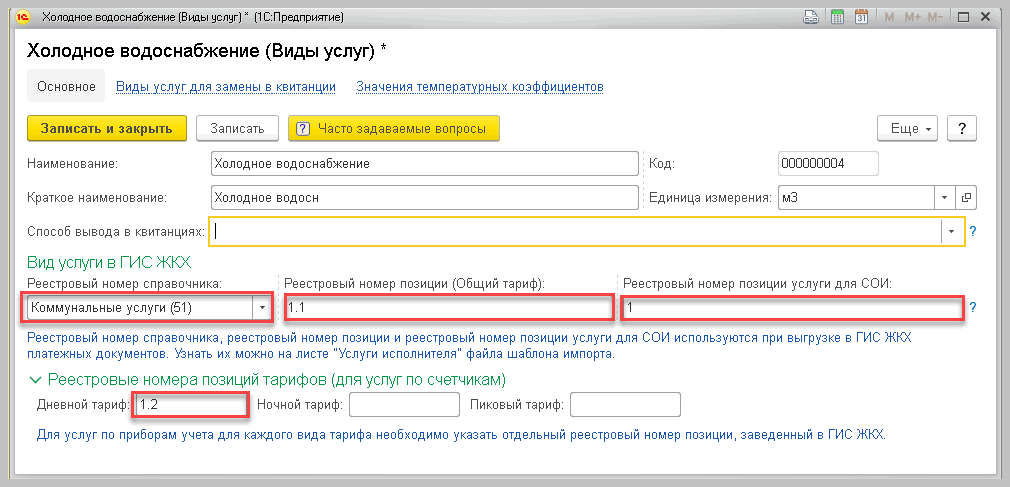Click the printer icon in title bar

pyautogui.click(x=813, y=17)
